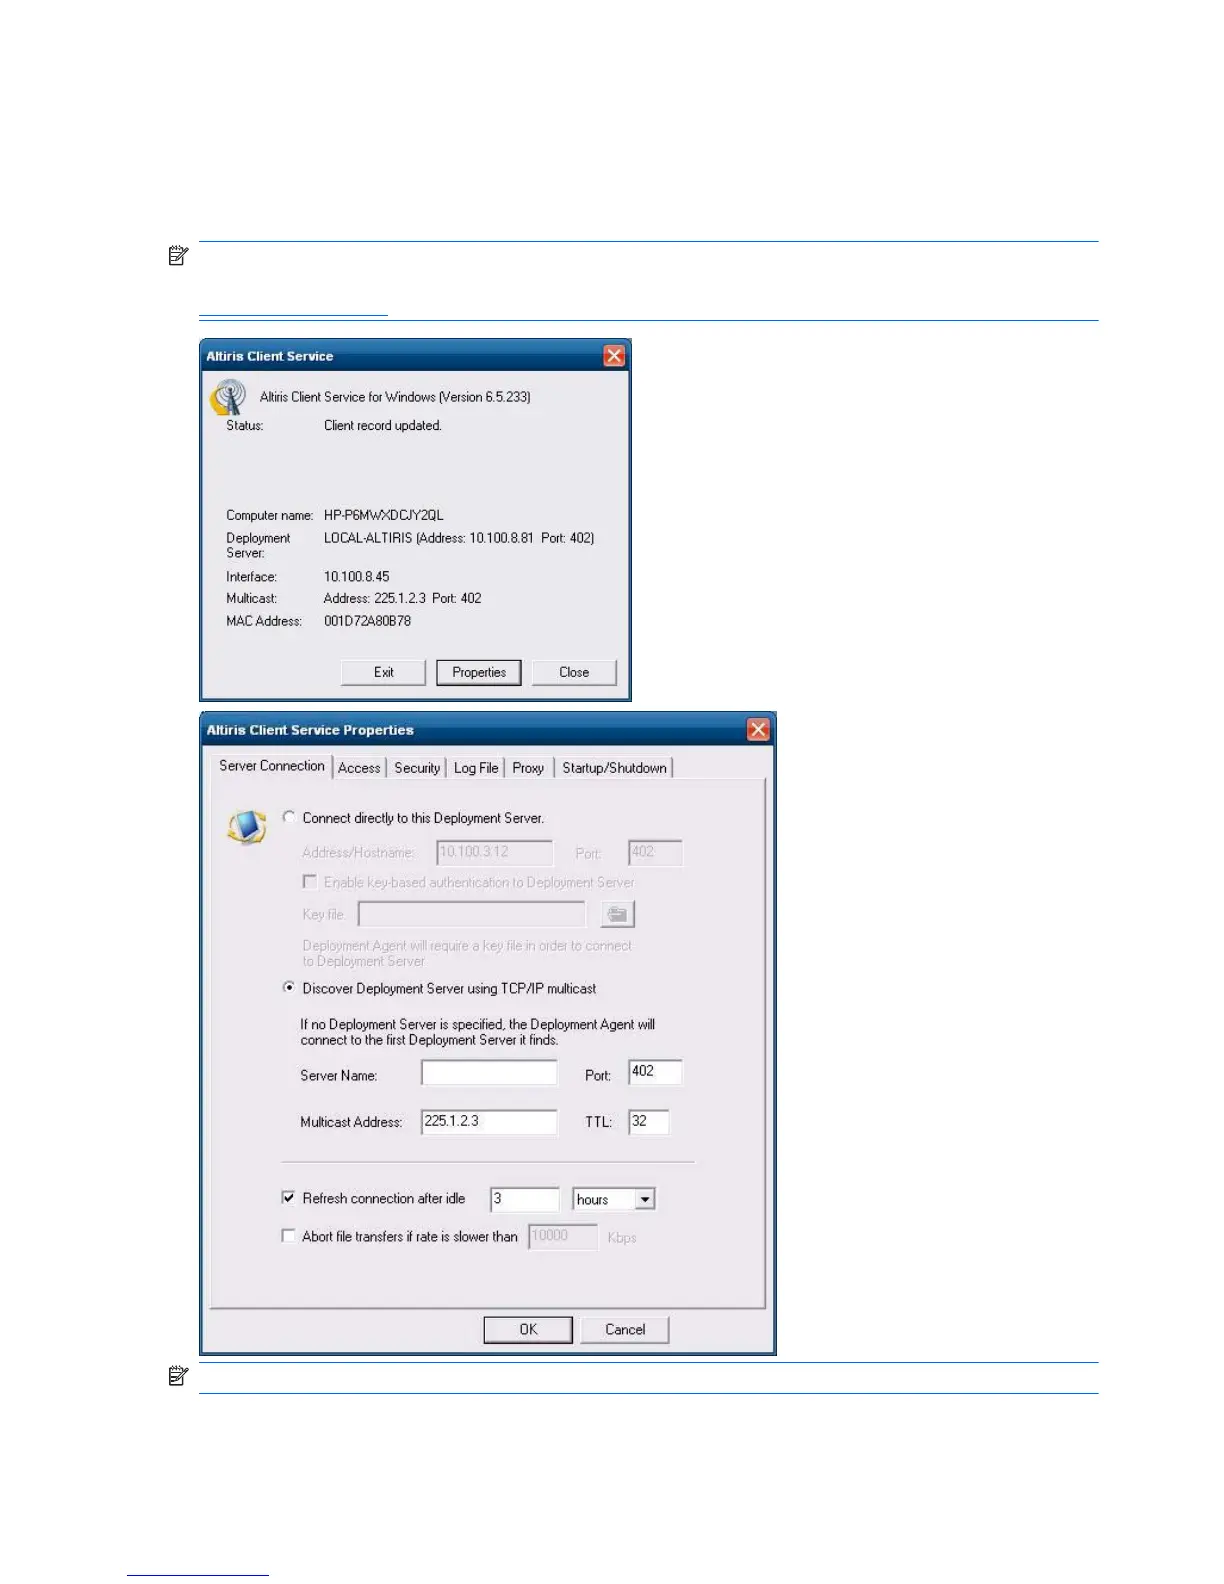Click the refresh idle time field showing 3
The height and width of the screenshot is (1584, 1224).
[x=525, y=1199]
